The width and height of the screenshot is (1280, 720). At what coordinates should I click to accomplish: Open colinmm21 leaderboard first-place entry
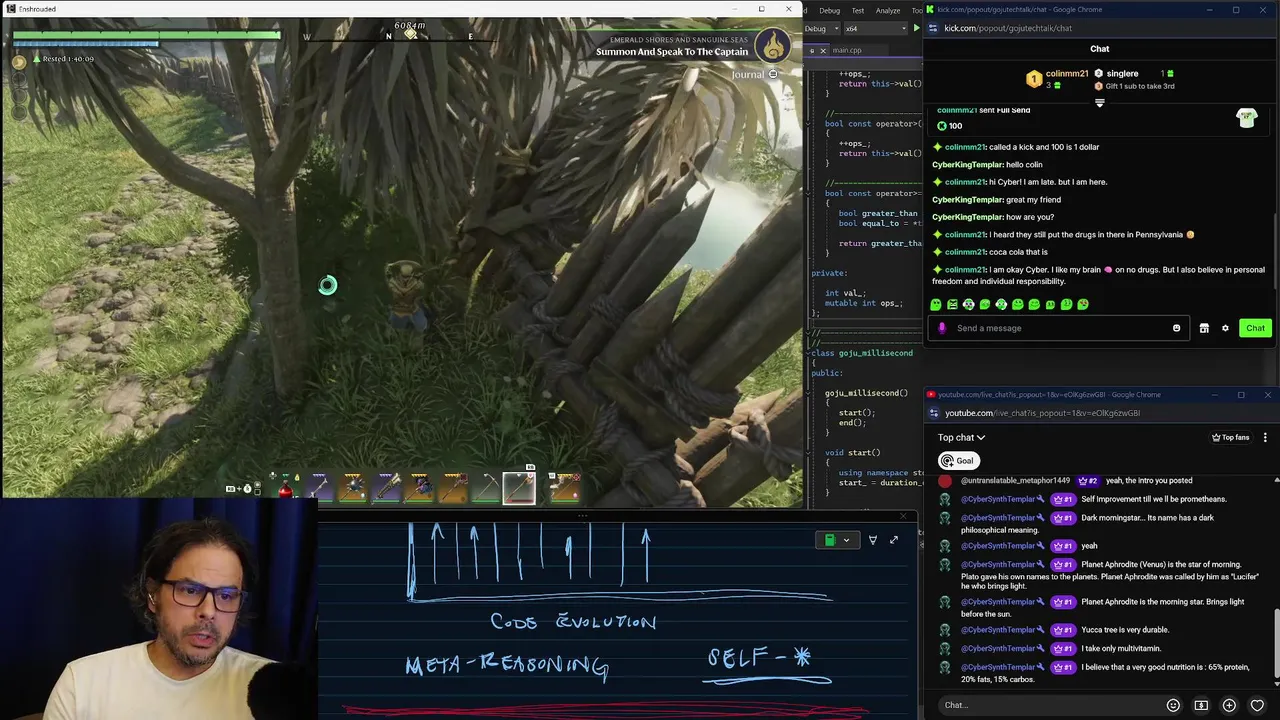[x=1057, y=78]
